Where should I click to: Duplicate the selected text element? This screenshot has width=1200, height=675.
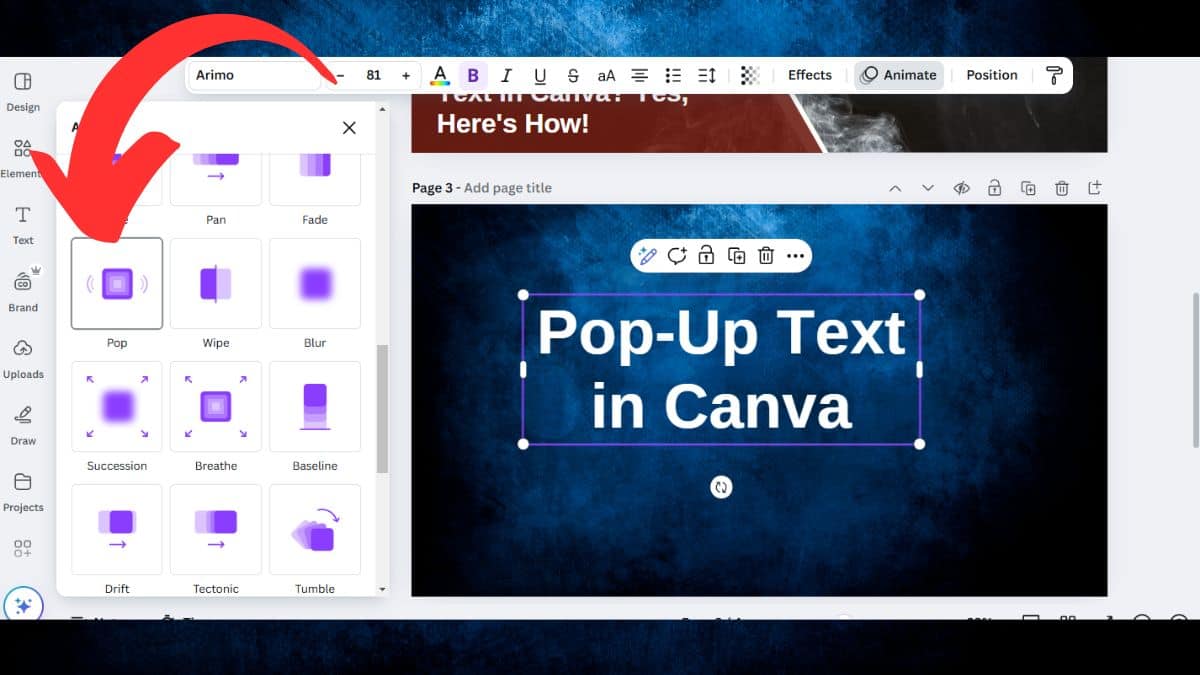coord(737,255)
